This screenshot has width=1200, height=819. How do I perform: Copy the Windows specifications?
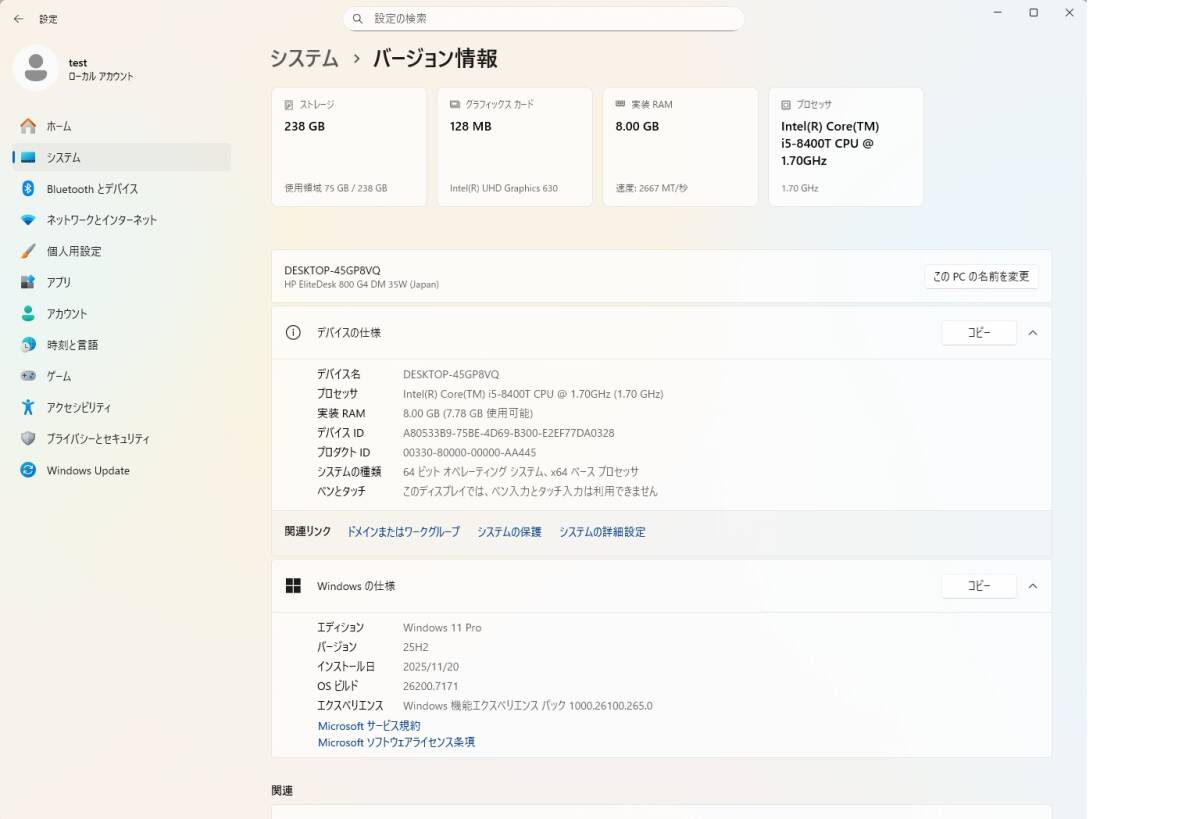point(978,586)
